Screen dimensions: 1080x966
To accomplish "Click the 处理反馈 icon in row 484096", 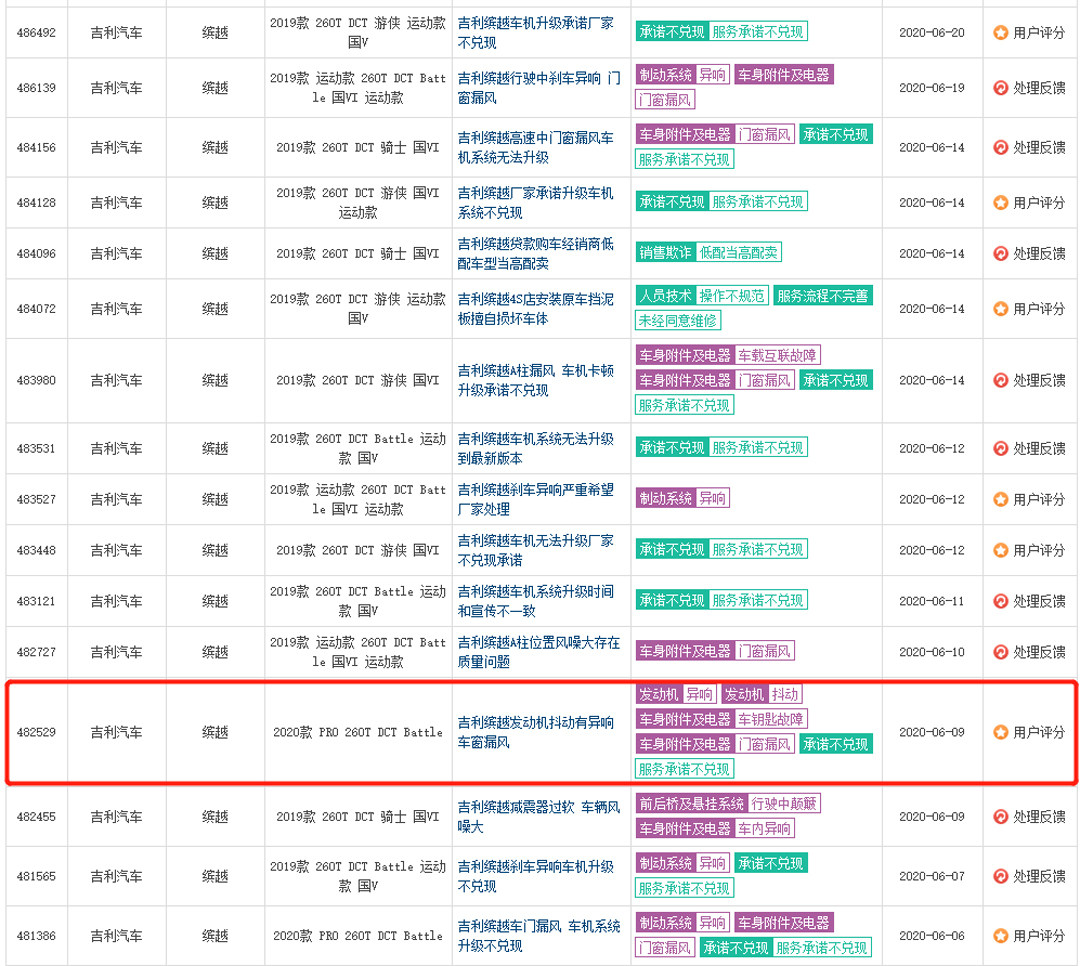I will pos(1000,254).
